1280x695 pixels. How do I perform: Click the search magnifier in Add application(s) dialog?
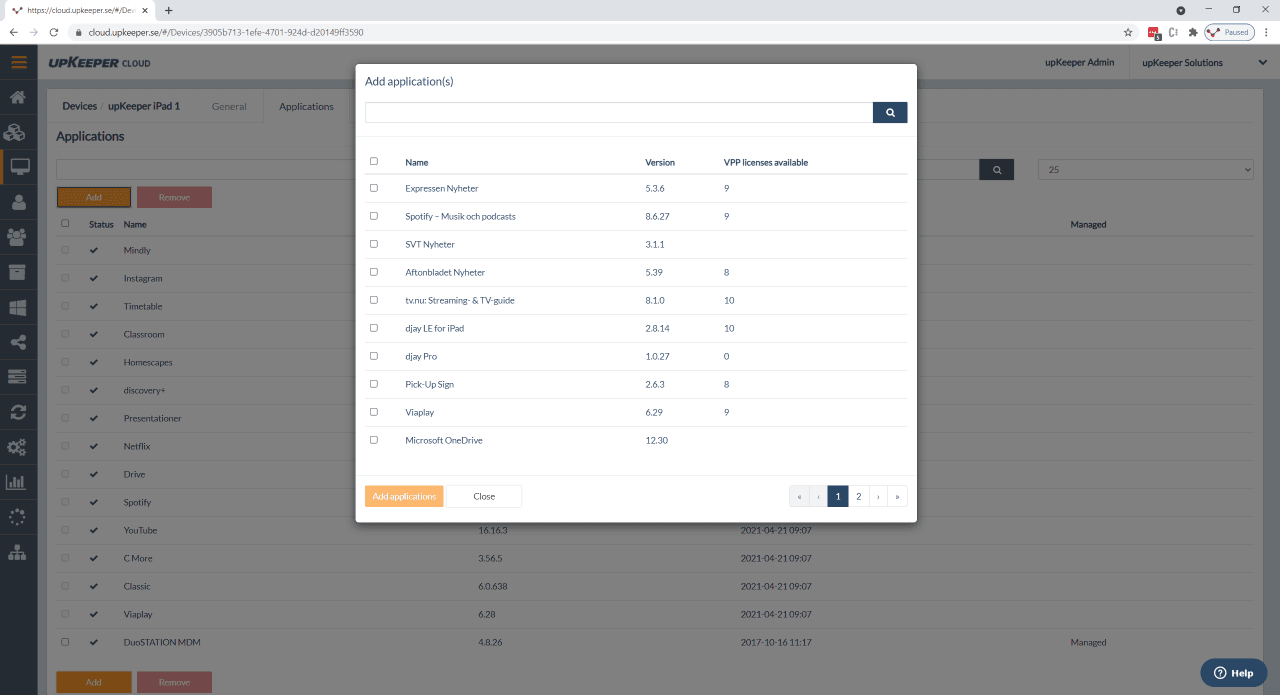(x=890, y=112)
